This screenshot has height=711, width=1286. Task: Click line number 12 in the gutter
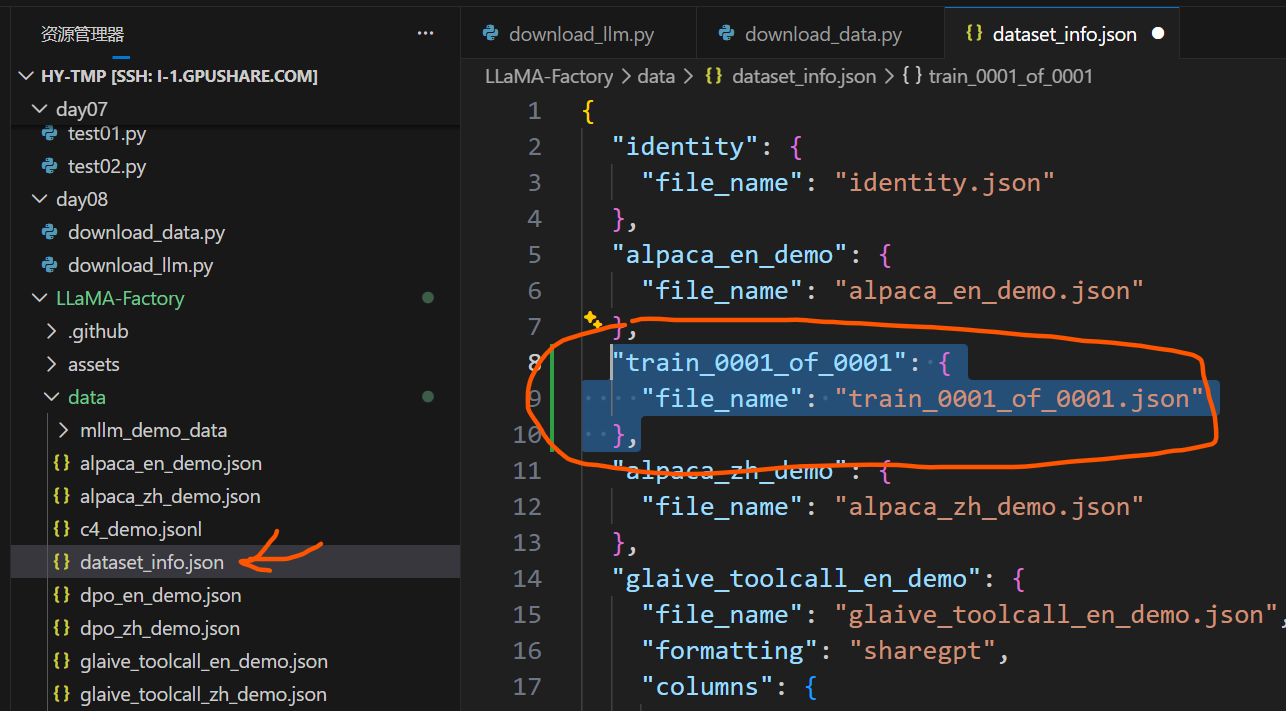[527, 507]
